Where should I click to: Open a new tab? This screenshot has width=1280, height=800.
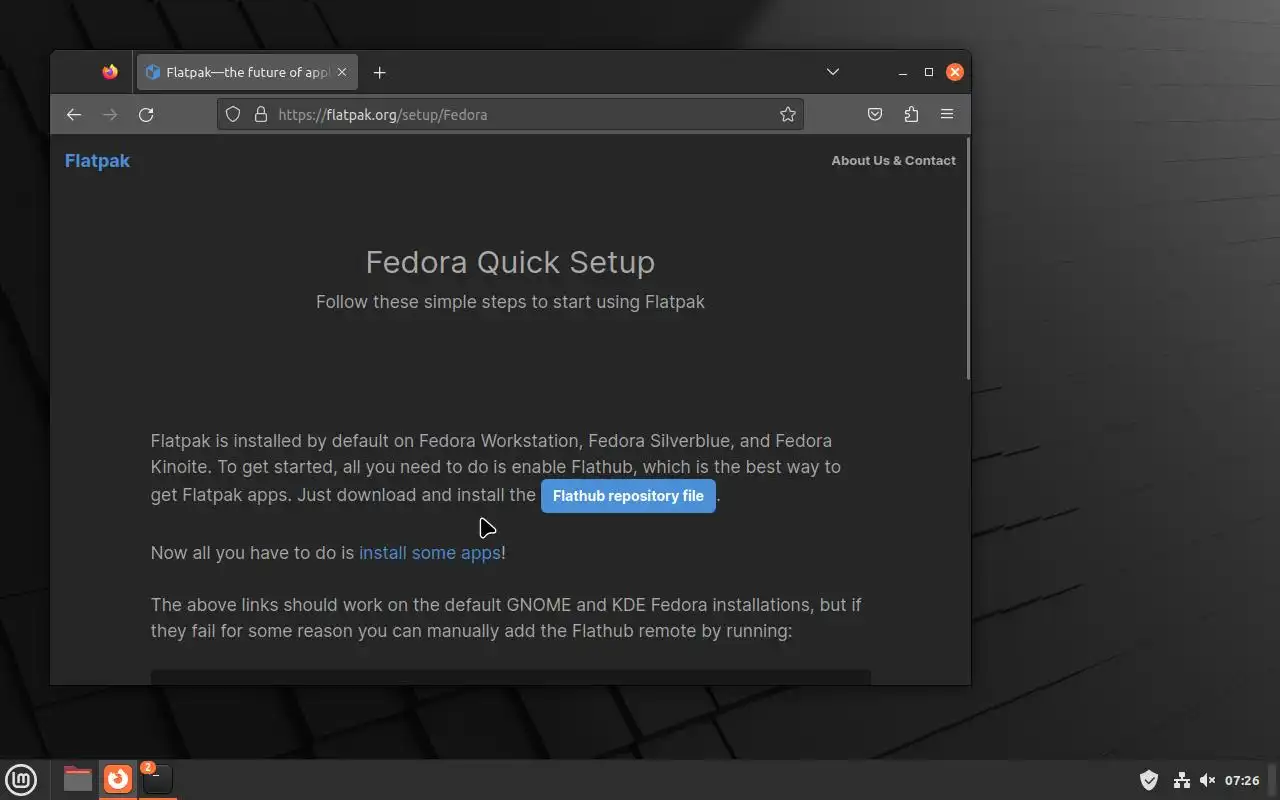click(379, 72)
